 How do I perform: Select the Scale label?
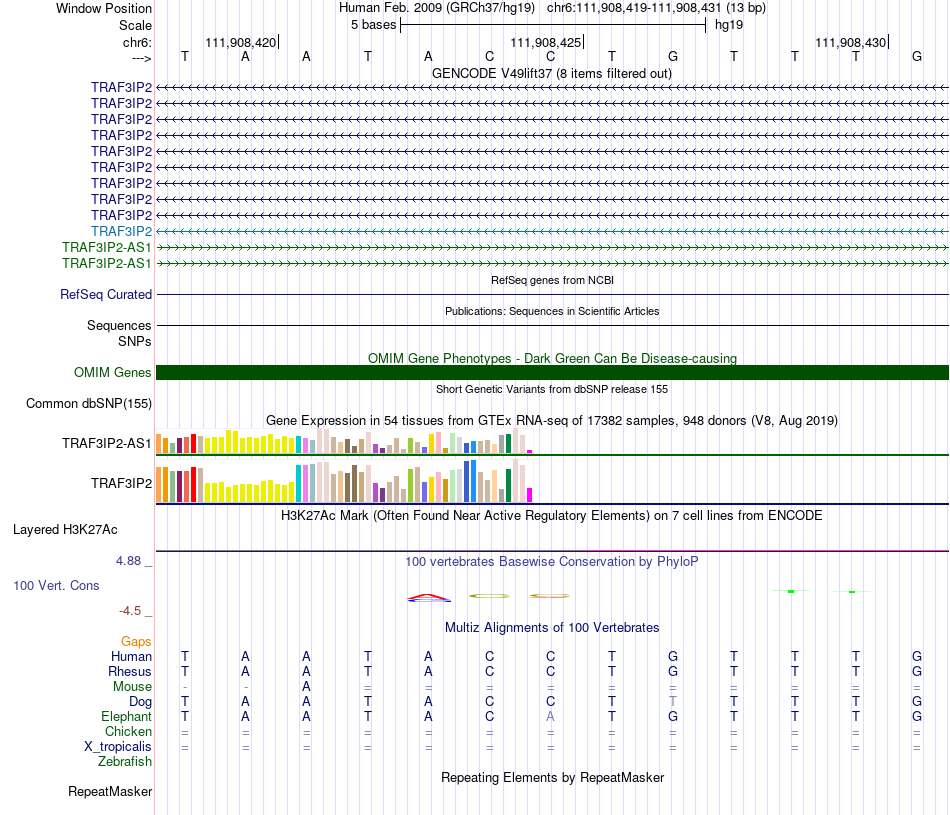click(135, 25)
